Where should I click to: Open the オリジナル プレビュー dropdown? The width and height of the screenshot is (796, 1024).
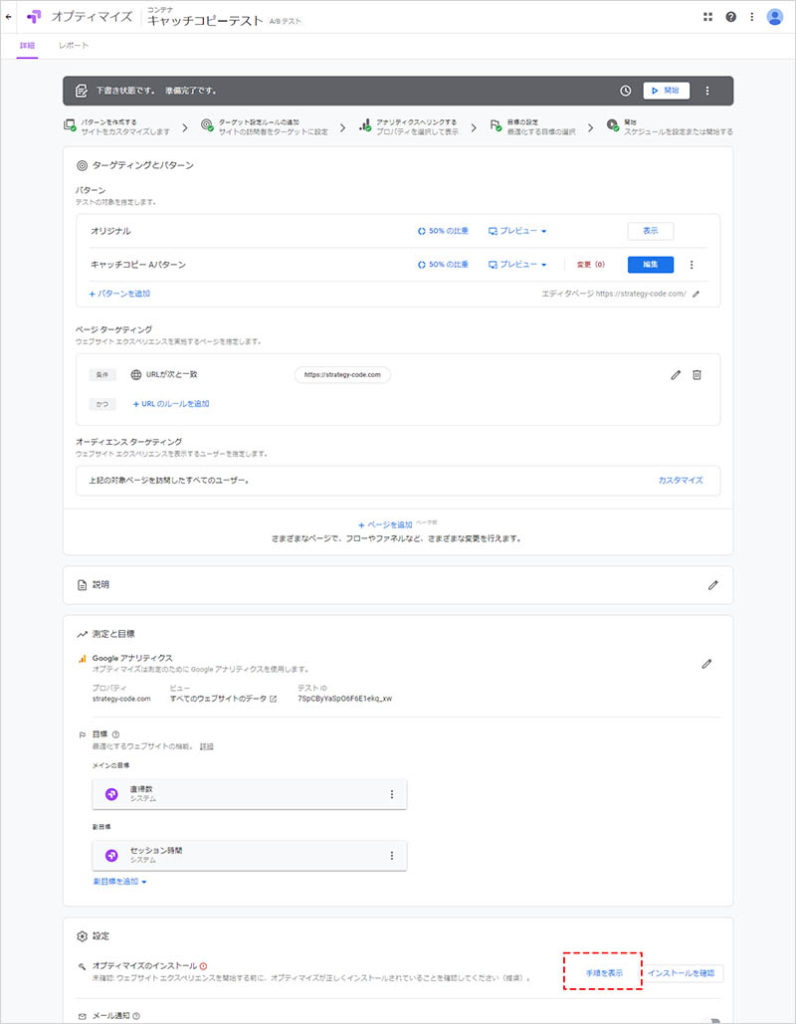(517, 231)
